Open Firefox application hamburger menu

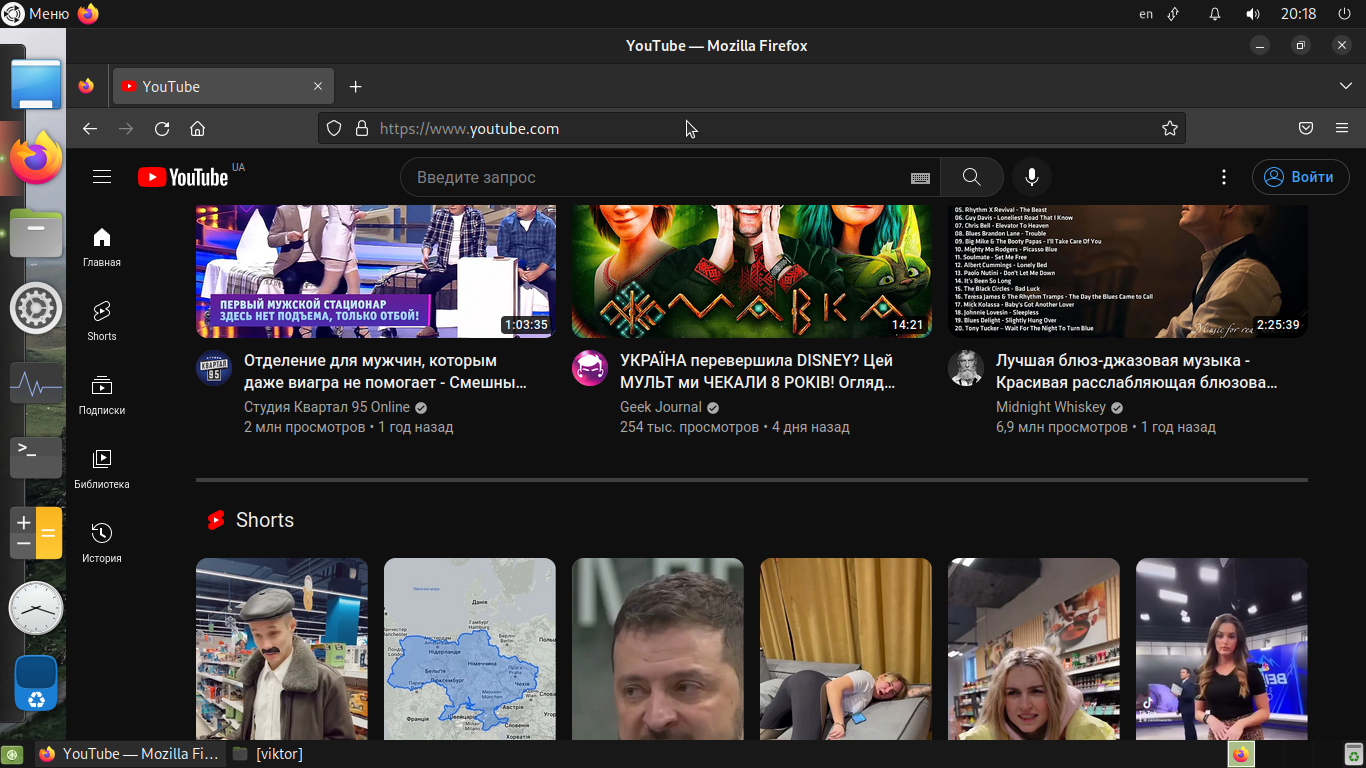(1342, 128)
